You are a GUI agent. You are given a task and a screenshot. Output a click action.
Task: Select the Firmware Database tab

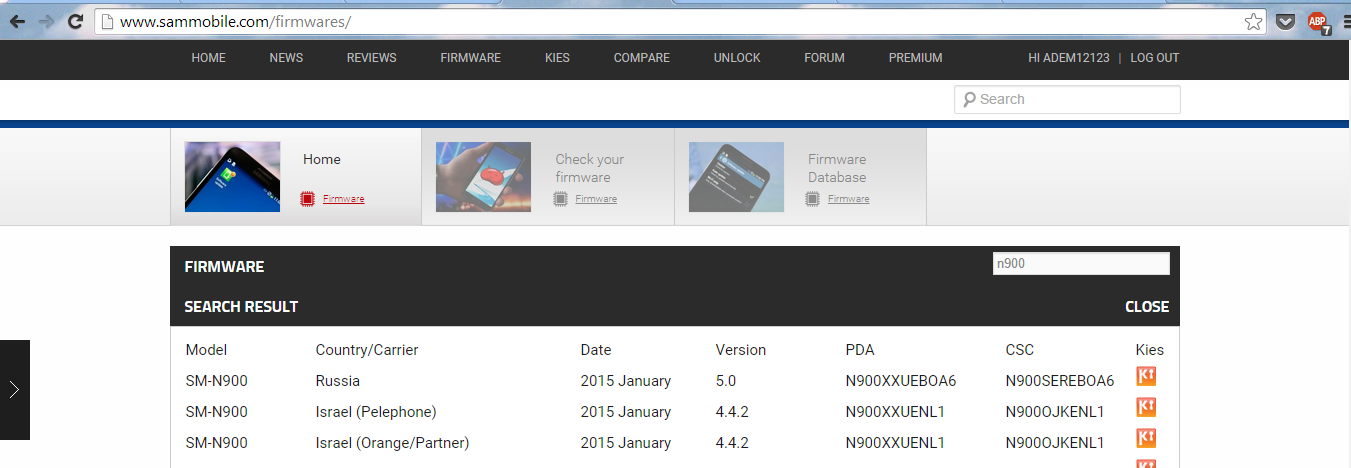pyautogui.click(x=801, y=177)
